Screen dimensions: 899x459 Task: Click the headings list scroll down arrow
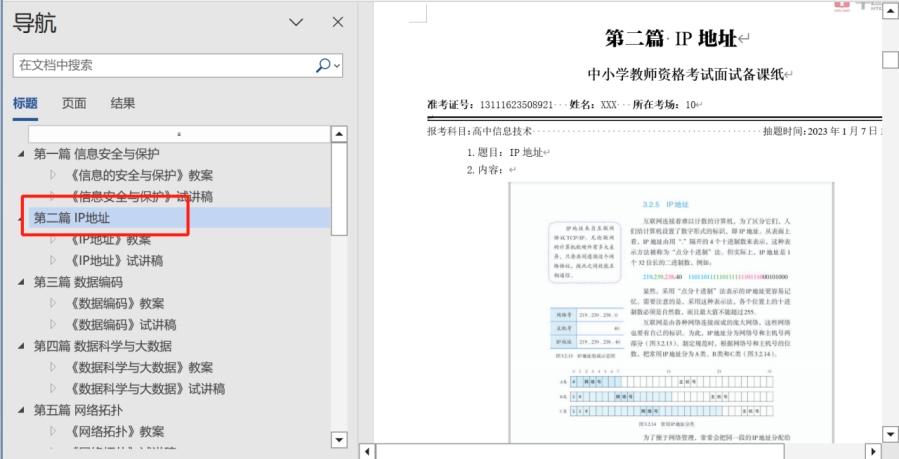[x=339, y=441]
